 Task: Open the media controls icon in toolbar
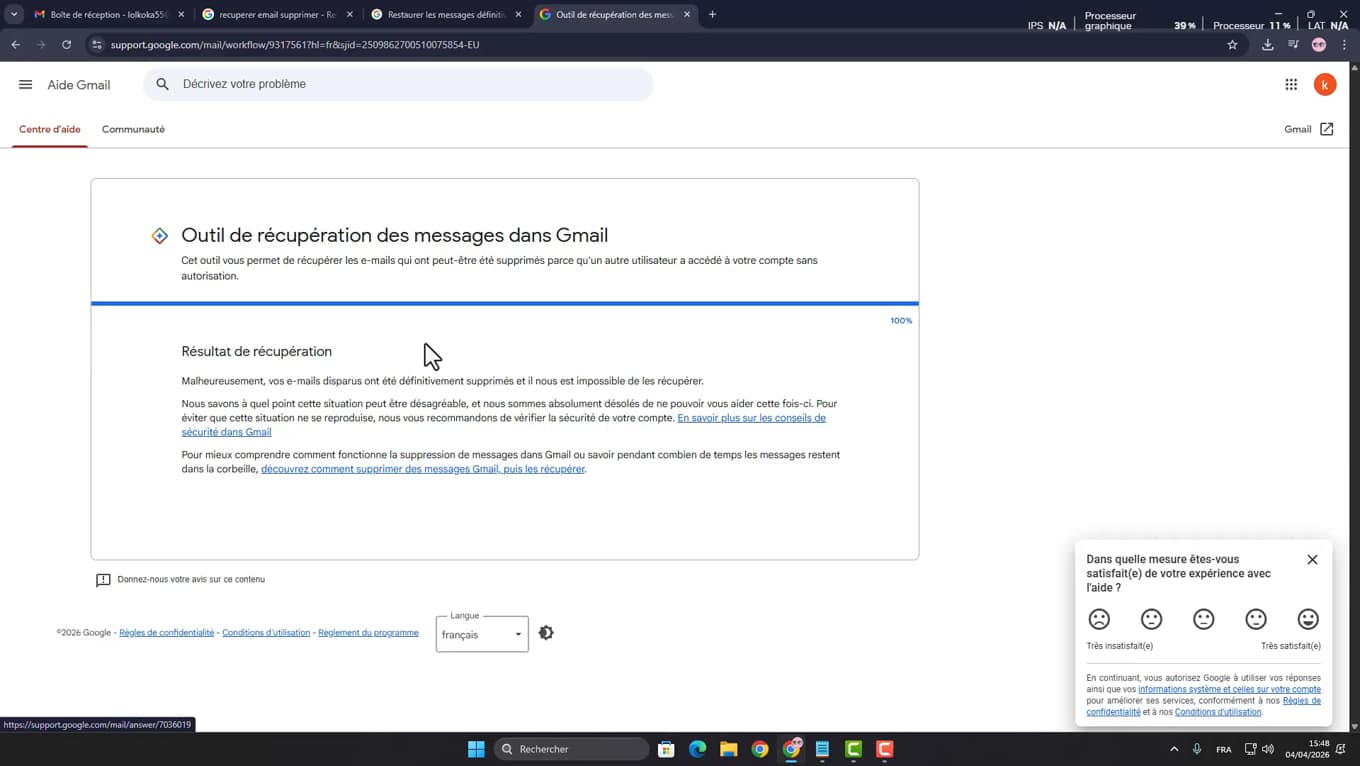coord(1293,45)
